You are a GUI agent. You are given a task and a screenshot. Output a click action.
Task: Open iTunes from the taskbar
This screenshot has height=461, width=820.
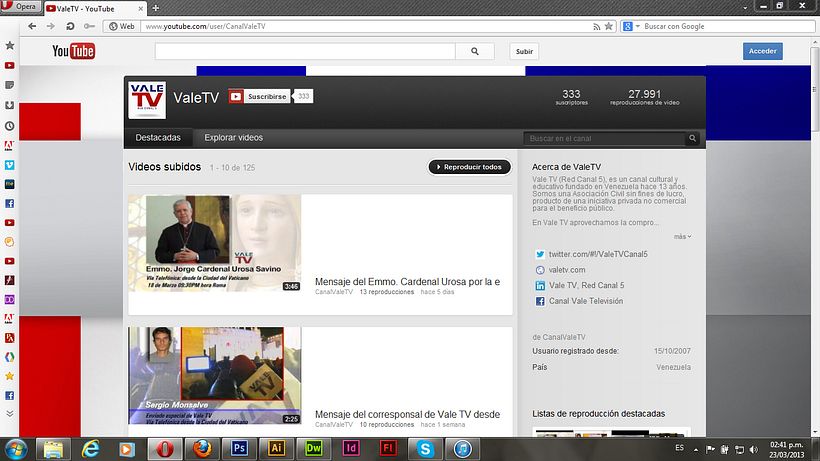(462, 449)
